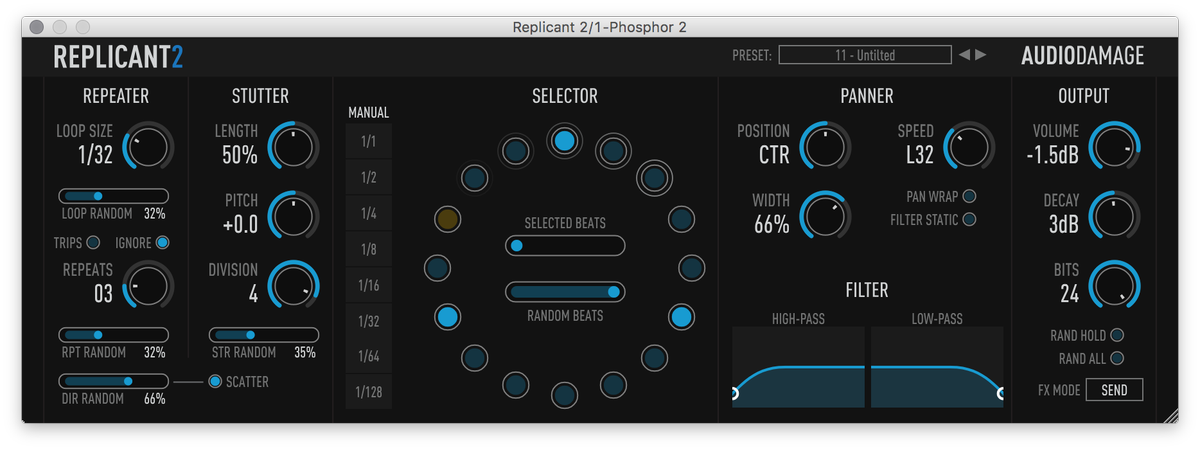Select manual 1/16 repeat size

click(x=368, y=285)
